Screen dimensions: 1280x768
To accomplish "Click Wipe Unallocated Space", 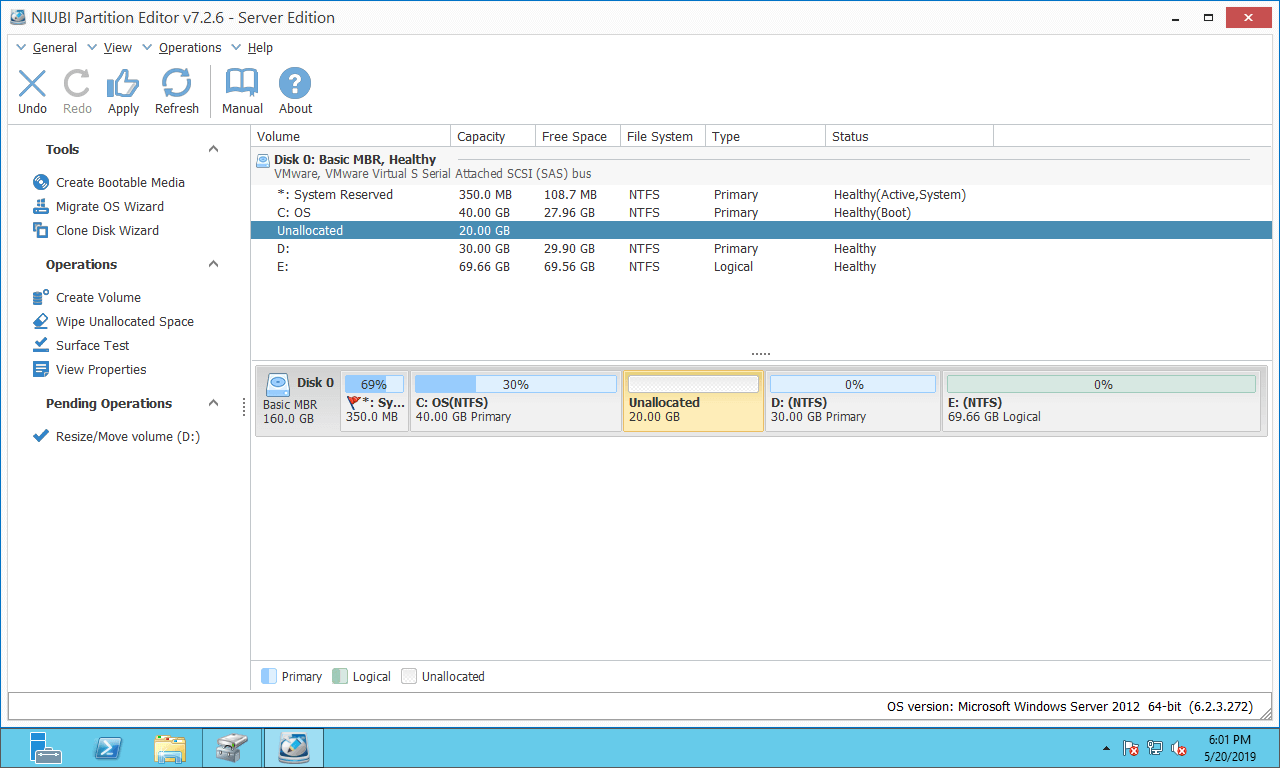I will [x=125, y=321].
